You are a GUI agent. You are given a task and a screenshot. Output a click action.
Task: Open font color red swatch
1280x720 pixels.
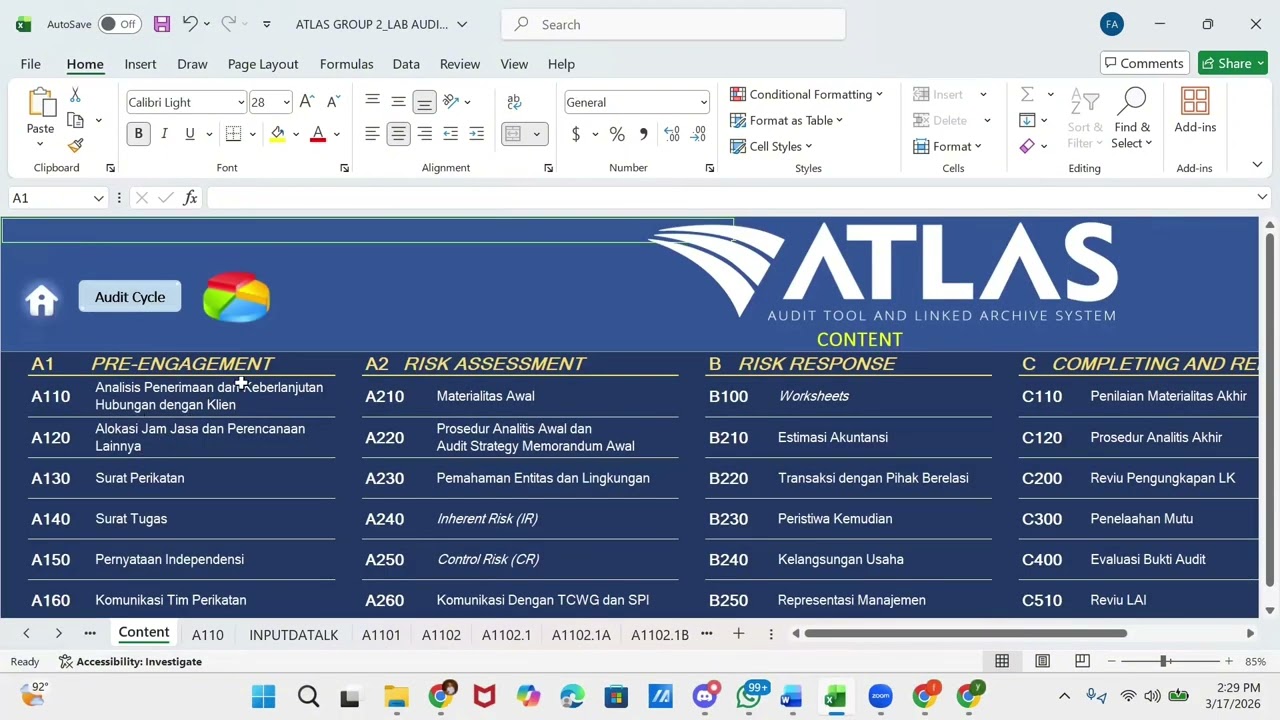pos(318,134)
